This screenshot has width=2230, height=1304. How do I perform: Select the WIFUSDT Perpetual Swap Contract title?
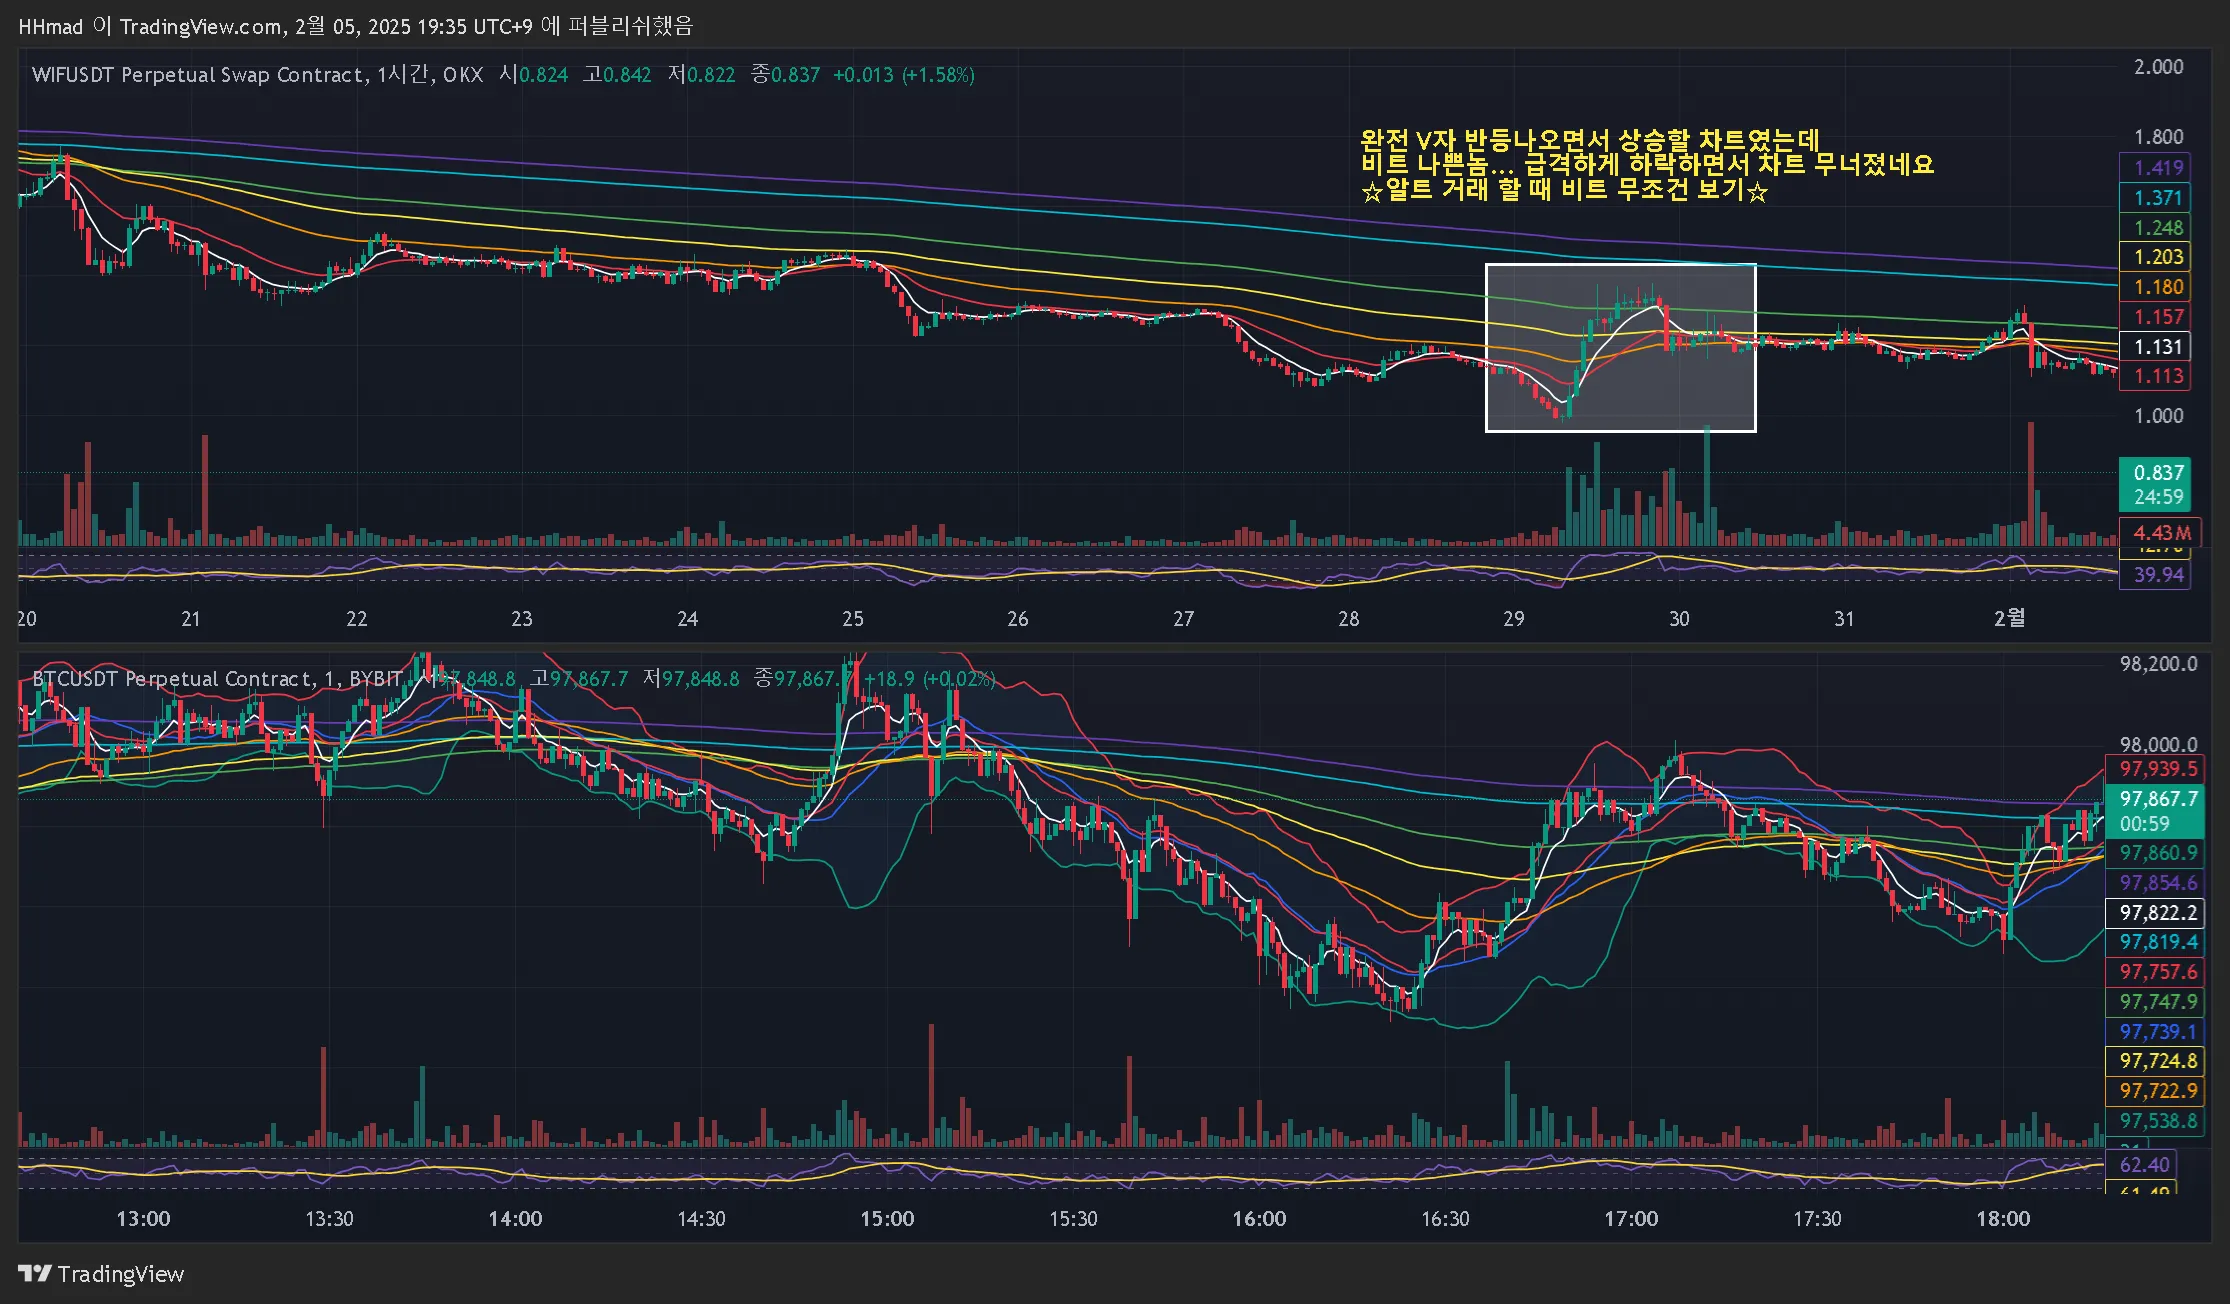(x=198, y=75)
